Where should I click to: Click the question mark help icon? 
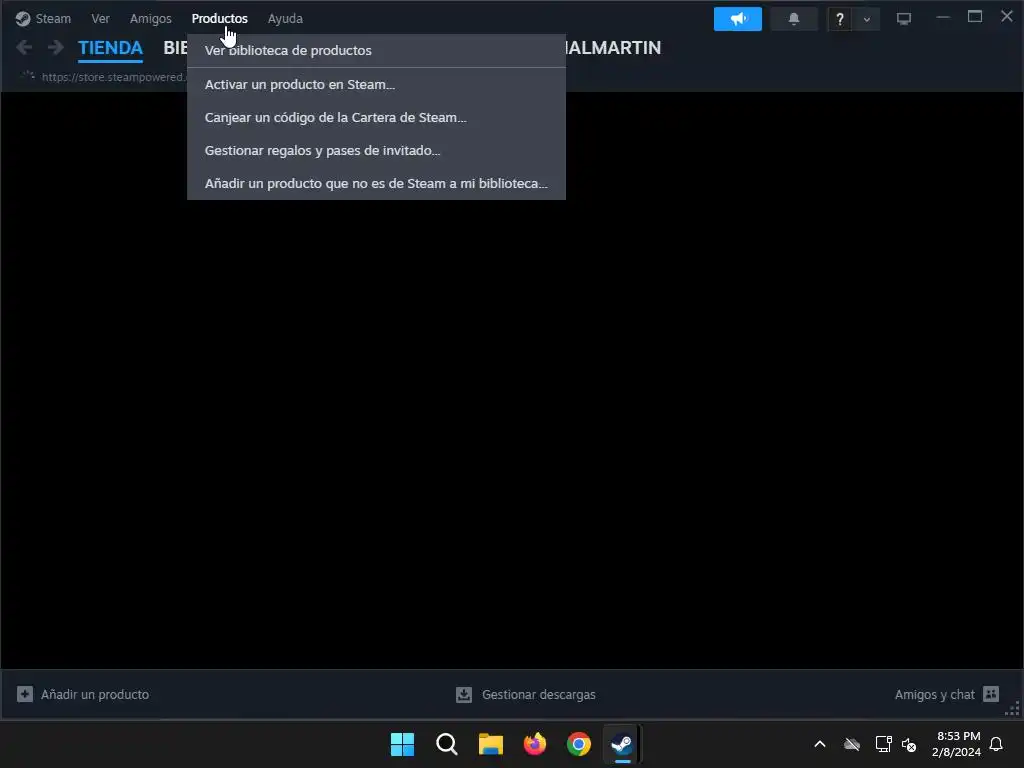click(x=840, y=19)
